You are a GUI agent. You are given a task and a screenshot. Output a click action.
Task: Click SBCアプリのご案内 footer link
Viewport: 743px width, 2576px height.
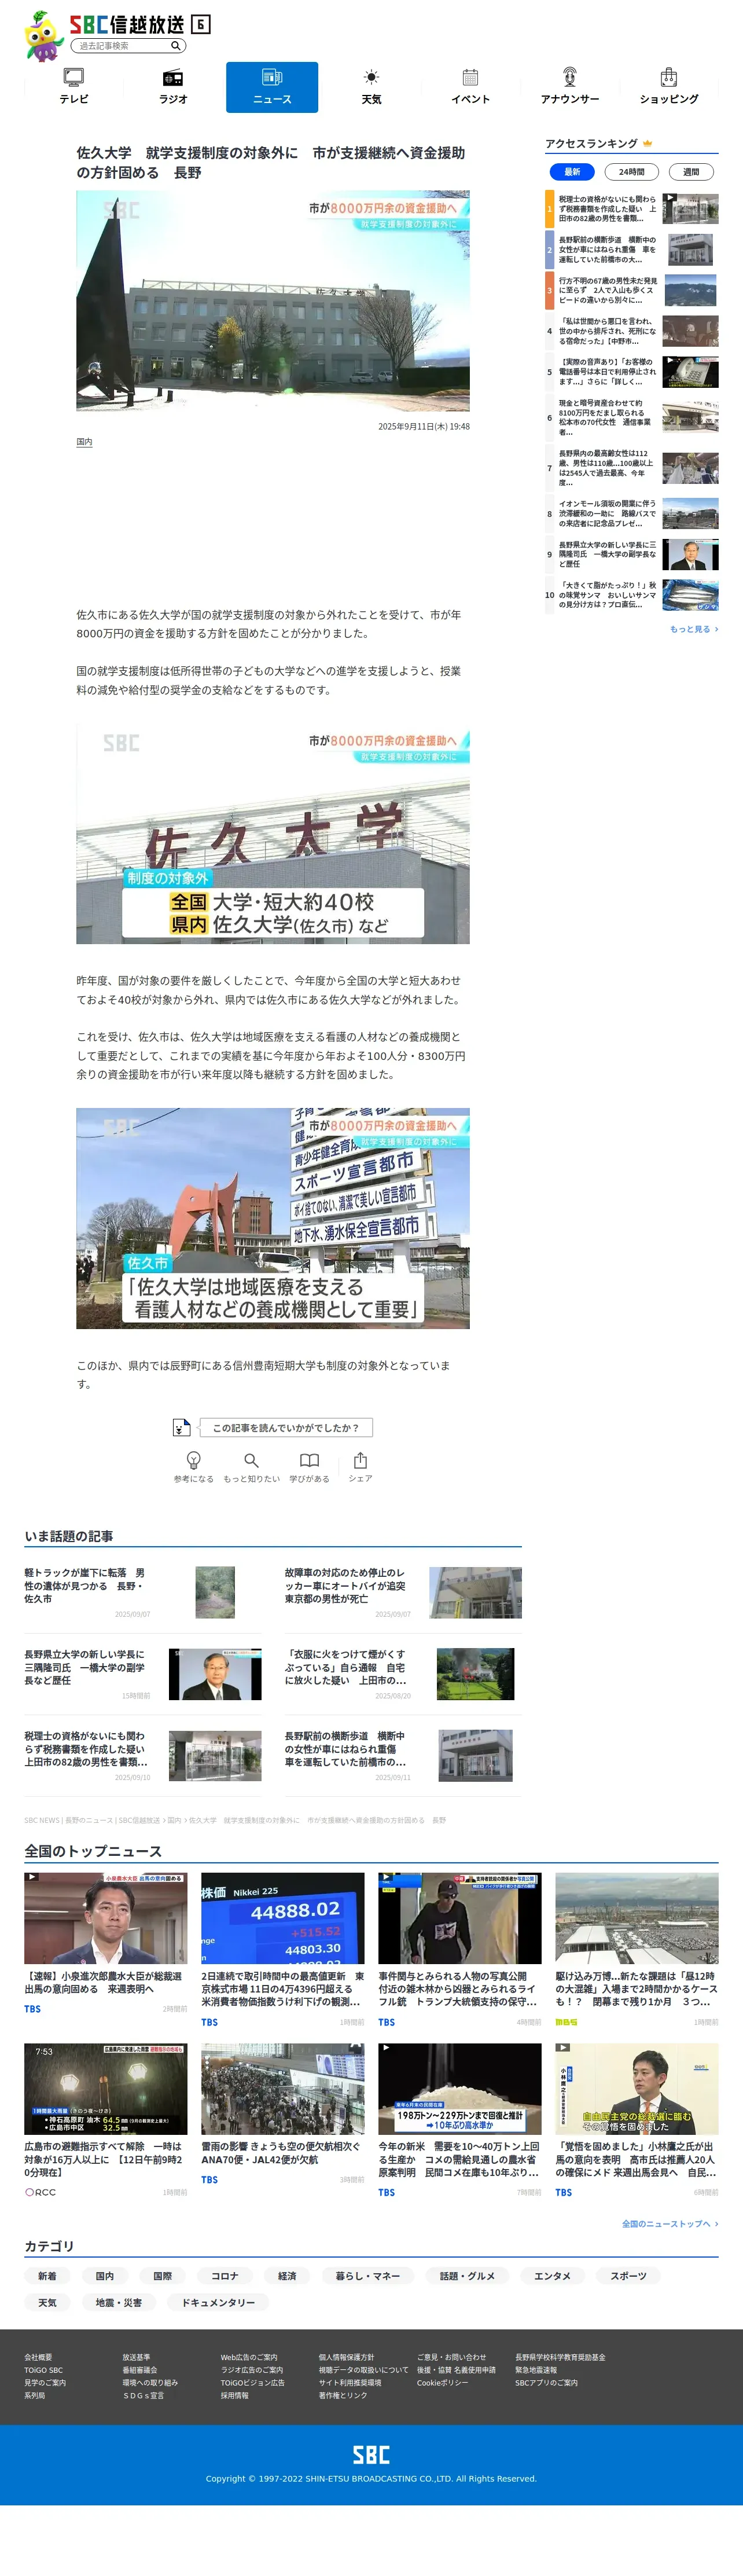click(546, 2383)
